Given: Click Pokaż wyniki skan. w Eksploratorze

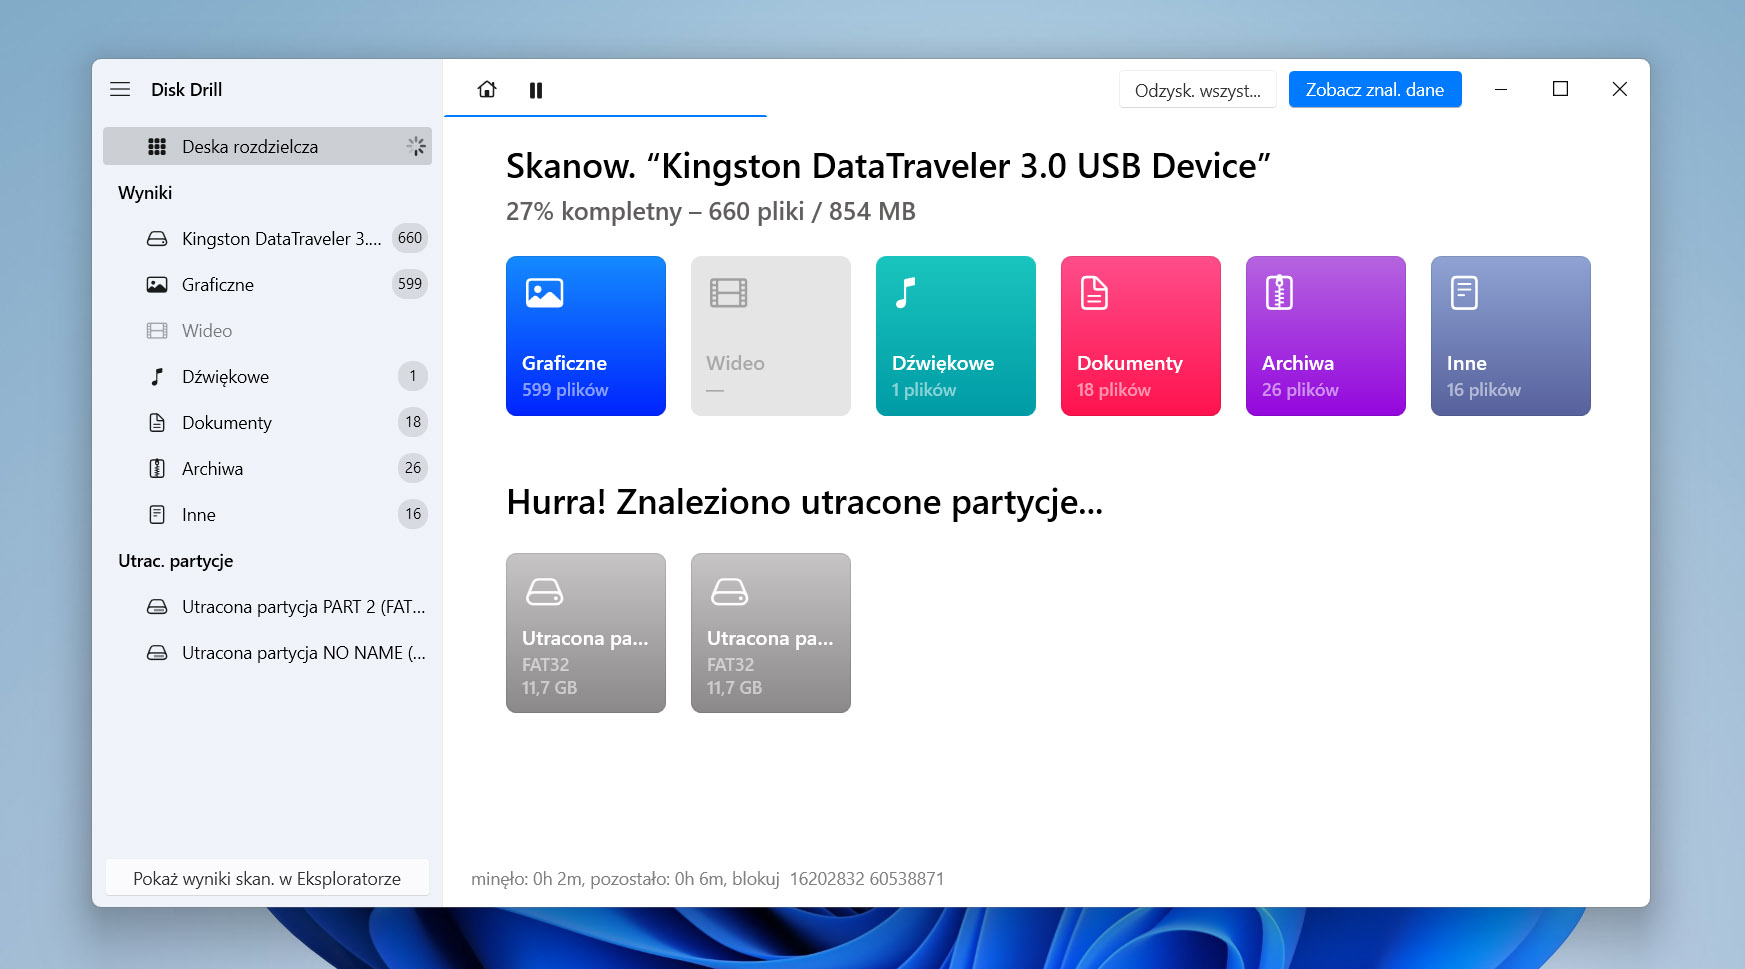Looking at the screenshot, I should 267,878.
